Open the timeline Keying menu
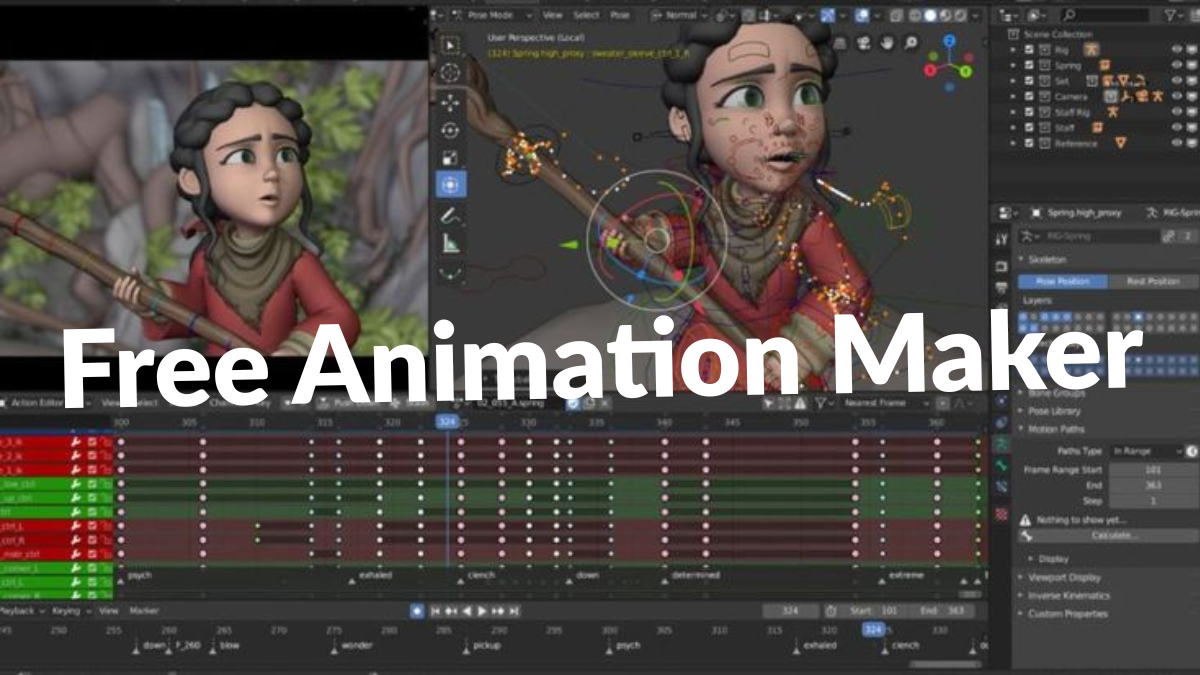This screenshot has height=675, width=1200. pyautogui.click(x=69, y=610)
